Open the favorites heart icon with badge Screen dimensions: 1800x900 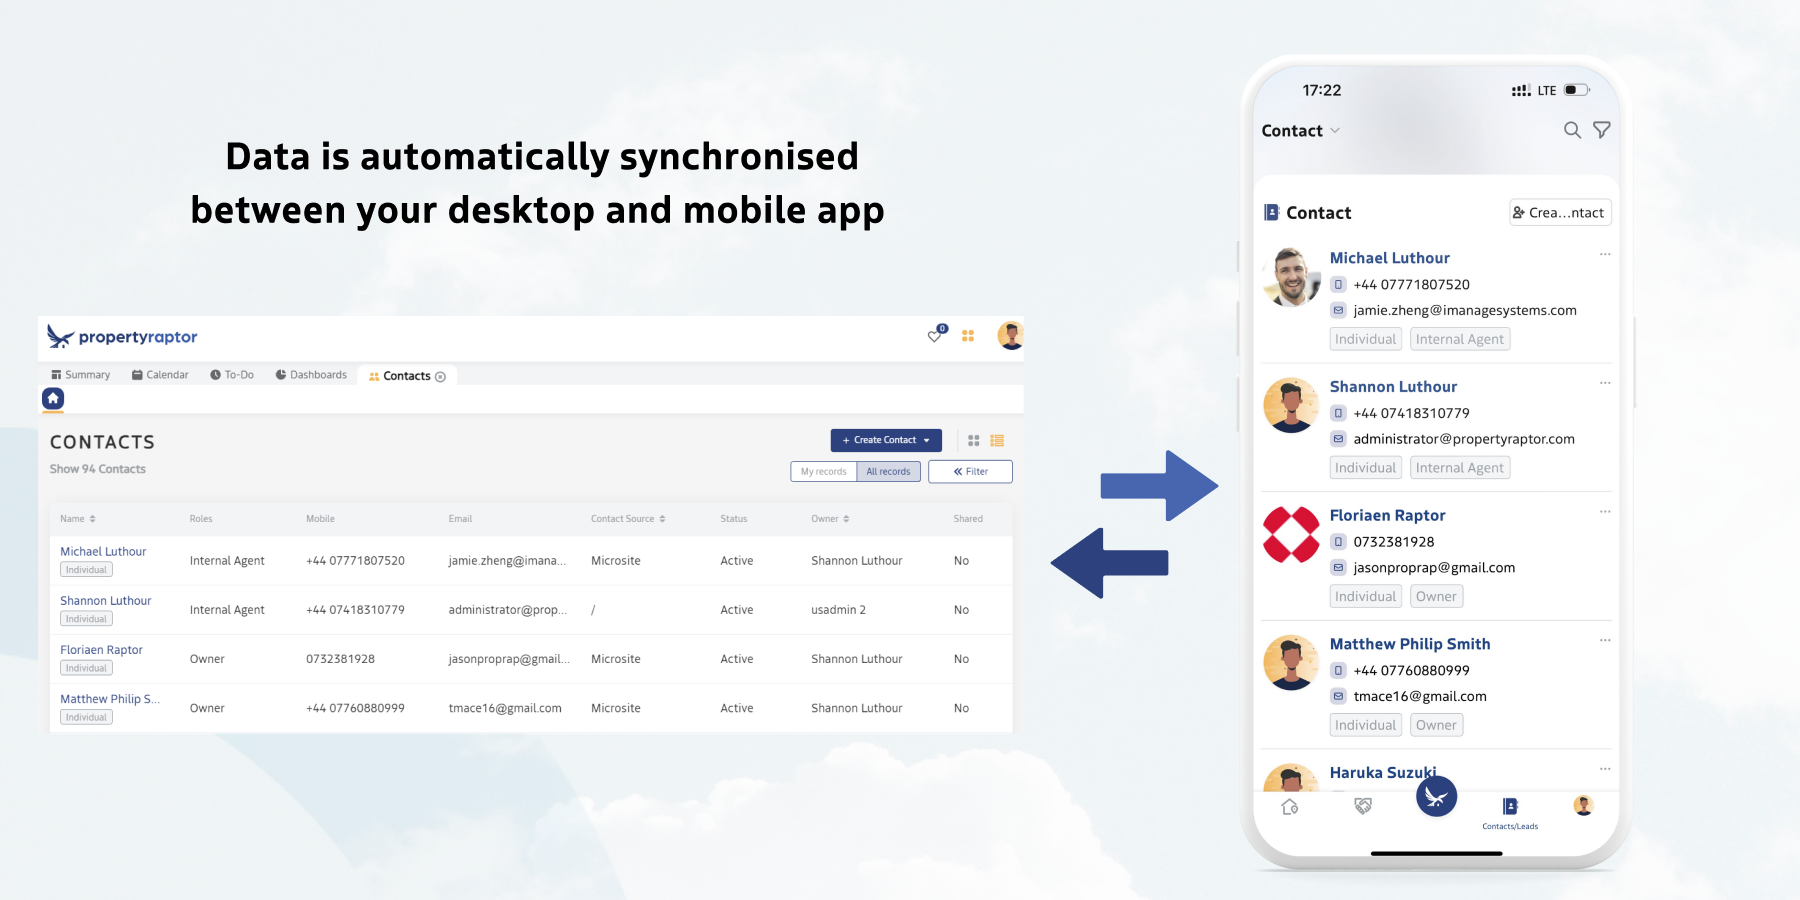[936, 335]
